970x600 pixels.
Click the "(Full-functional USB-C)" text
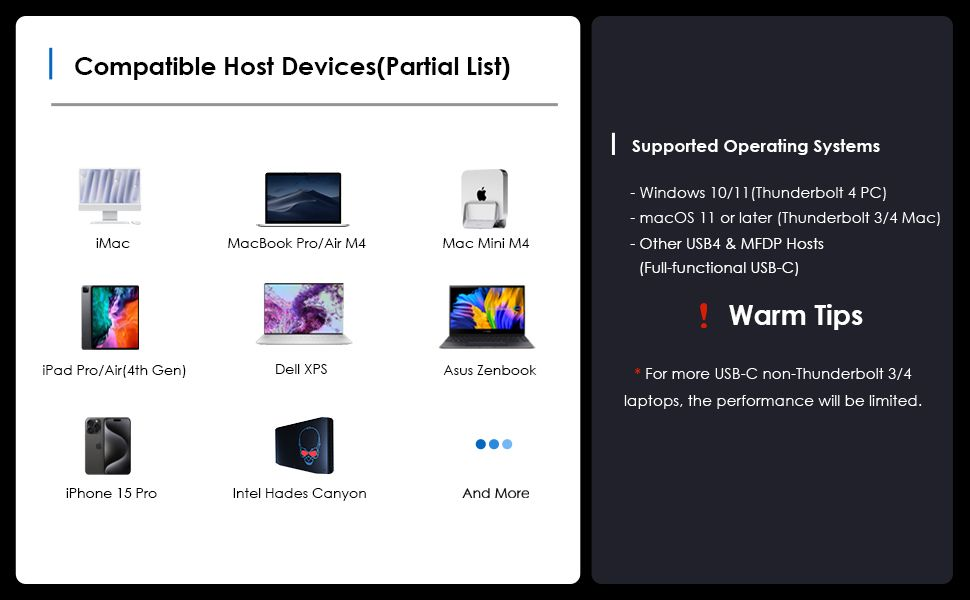(x=719, y=268)
